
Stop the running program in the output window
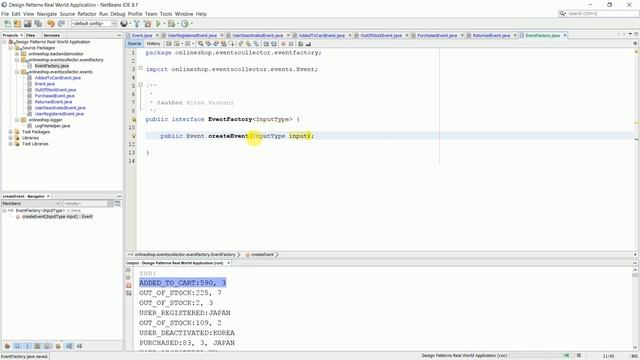pos(129,286)
